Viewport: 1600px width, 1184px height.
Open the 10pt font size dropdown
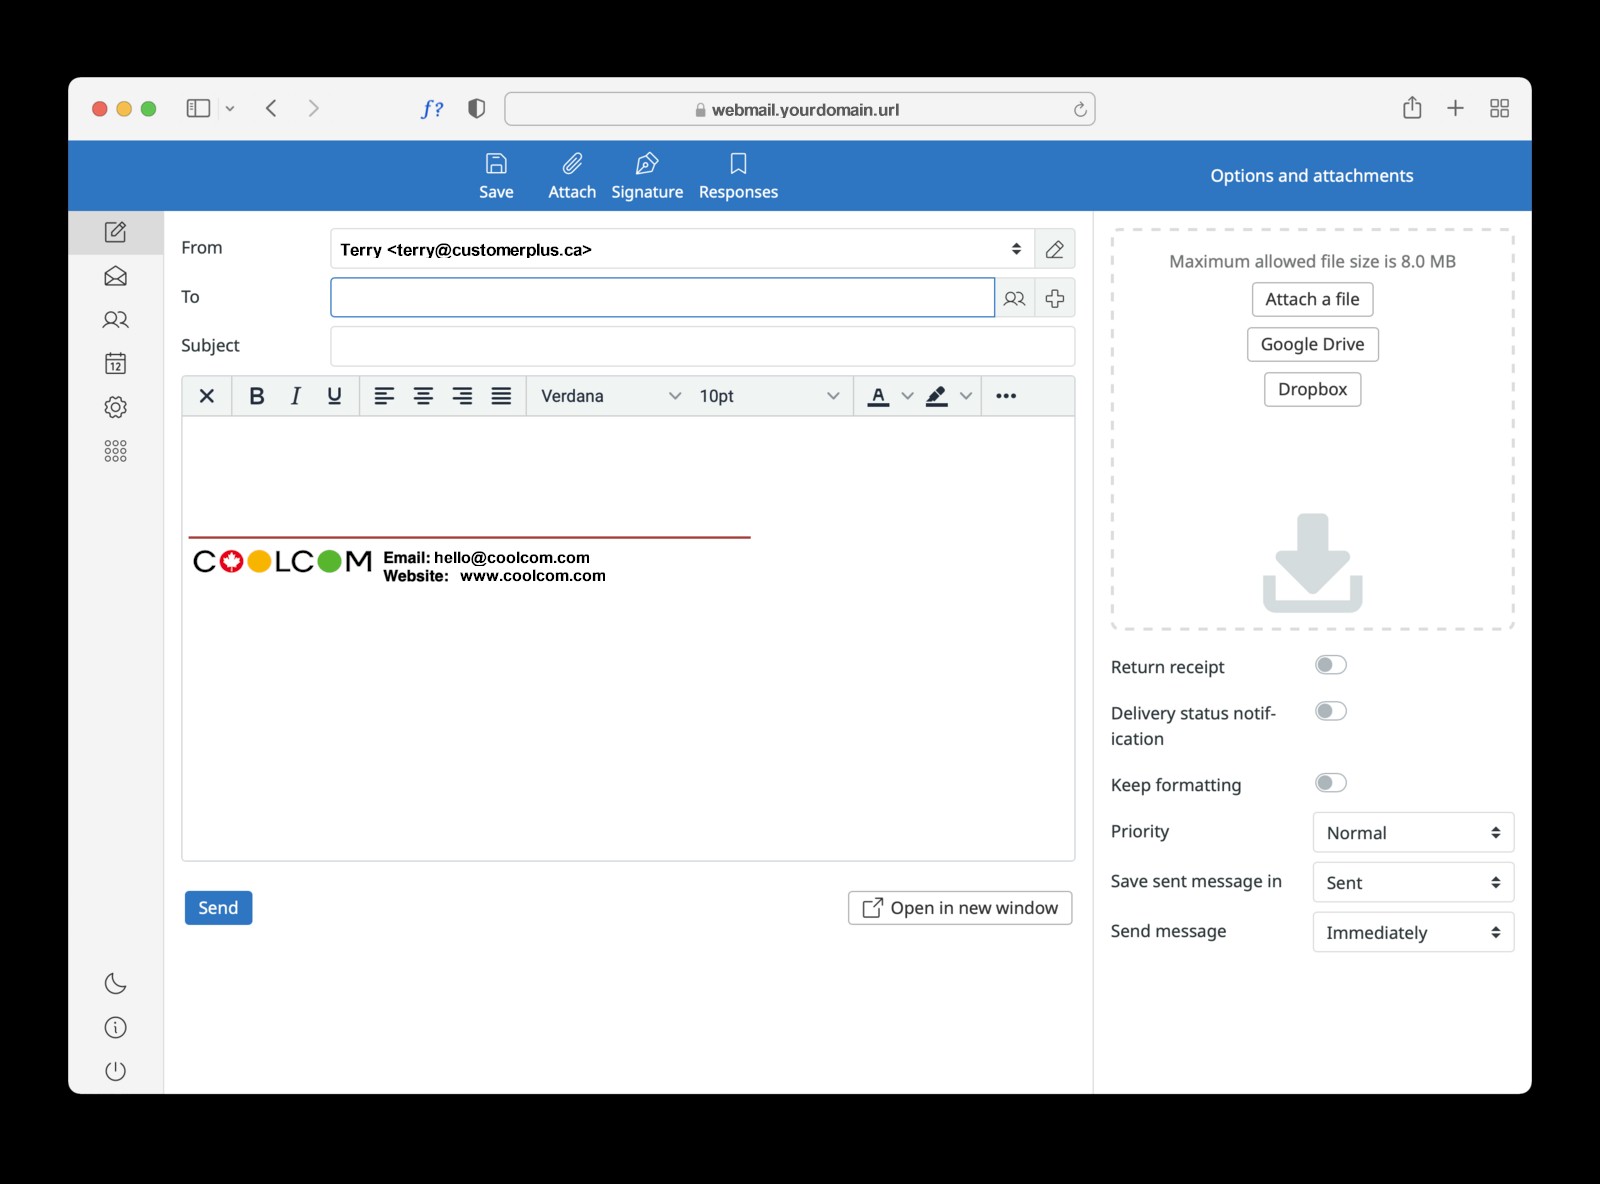(x=768, y=396)
